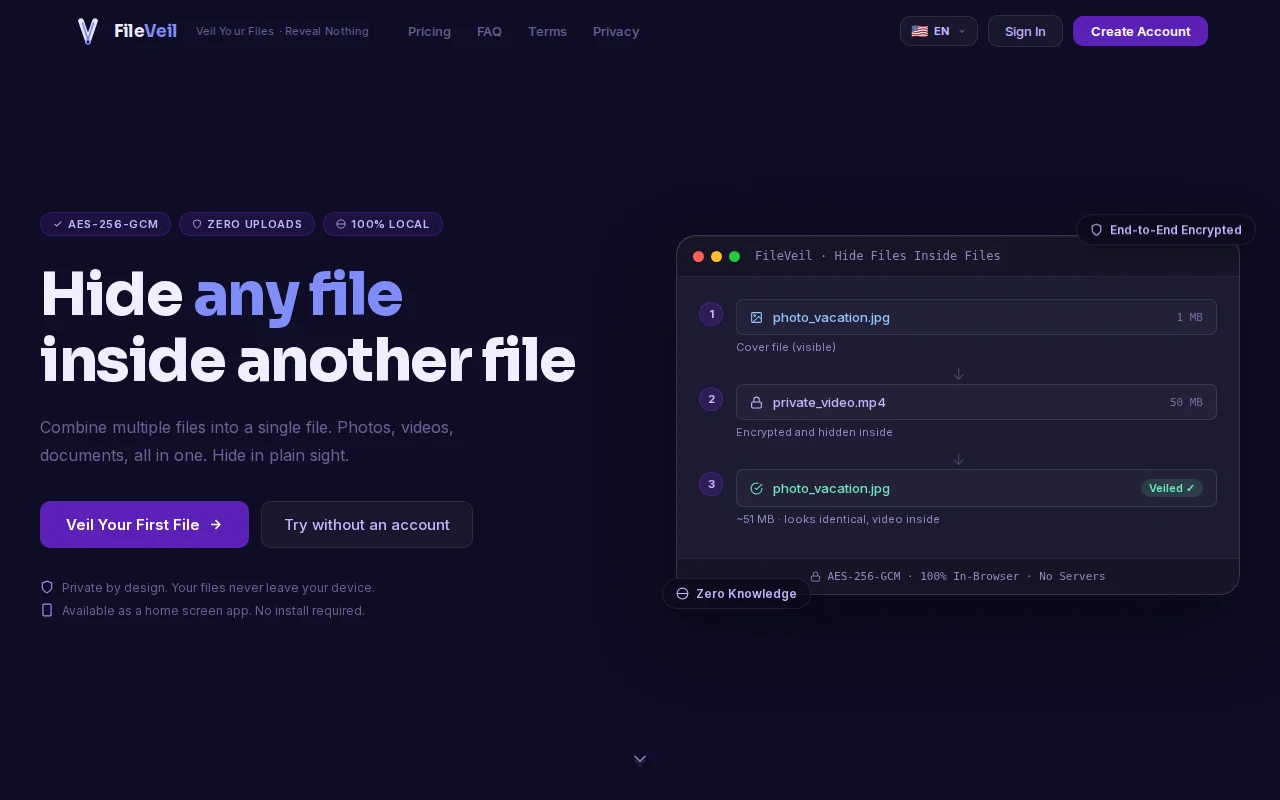Viewport: 1280px width, 800px height.
Task: Click the checkmark icon in AES-256-GCM badge
Action: pos(58,224)
